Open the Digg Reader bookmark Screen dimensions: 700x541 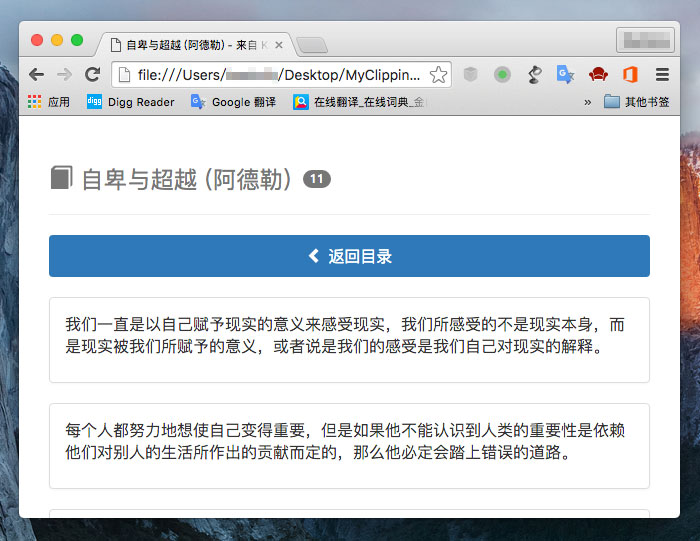coord(131,102)
